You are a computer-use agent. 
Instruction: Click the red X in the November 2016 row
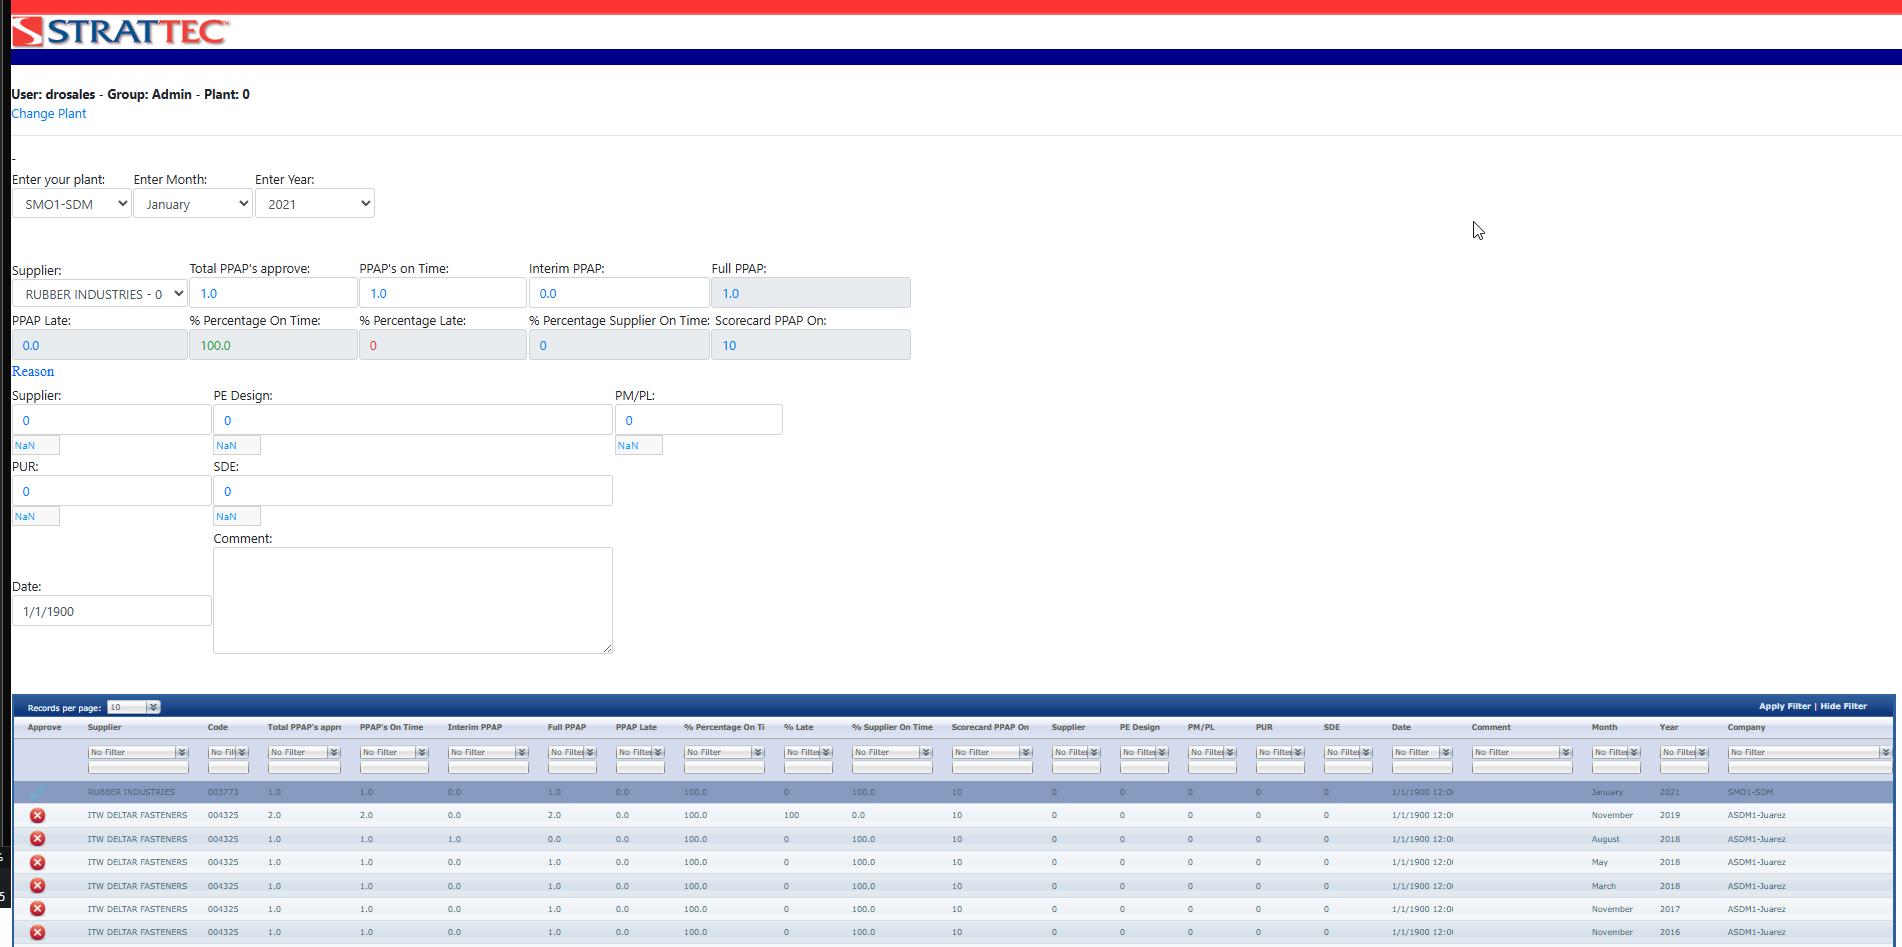[38, 932]
